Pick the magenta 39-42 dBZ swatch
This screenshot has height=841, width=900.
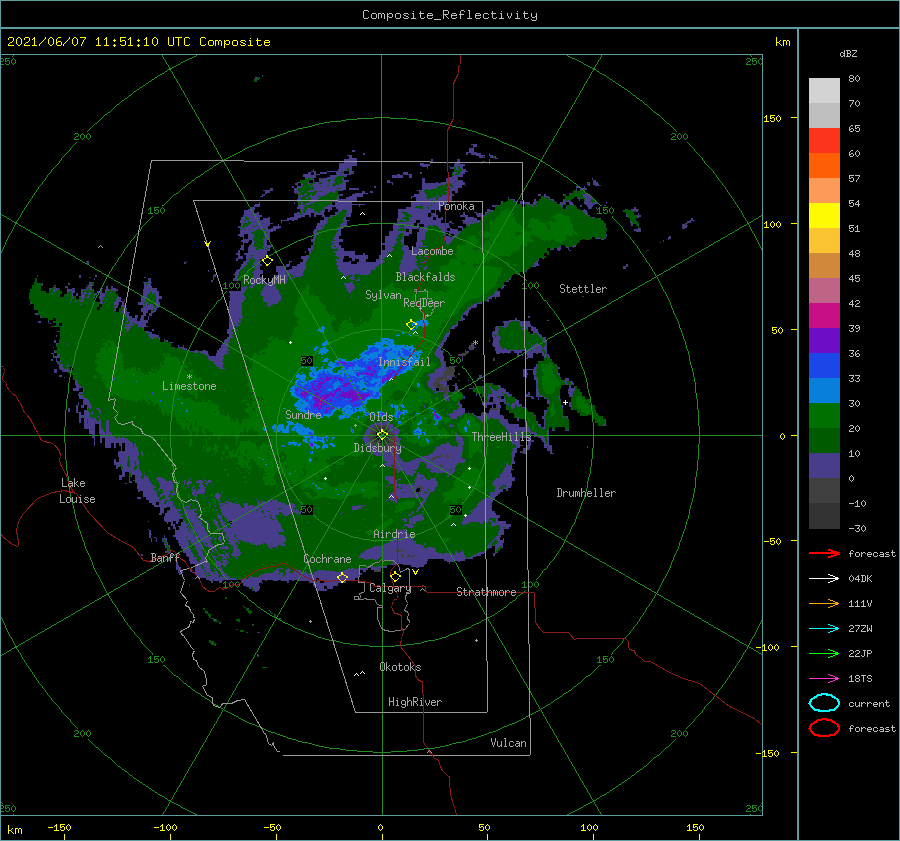(824, 316)
